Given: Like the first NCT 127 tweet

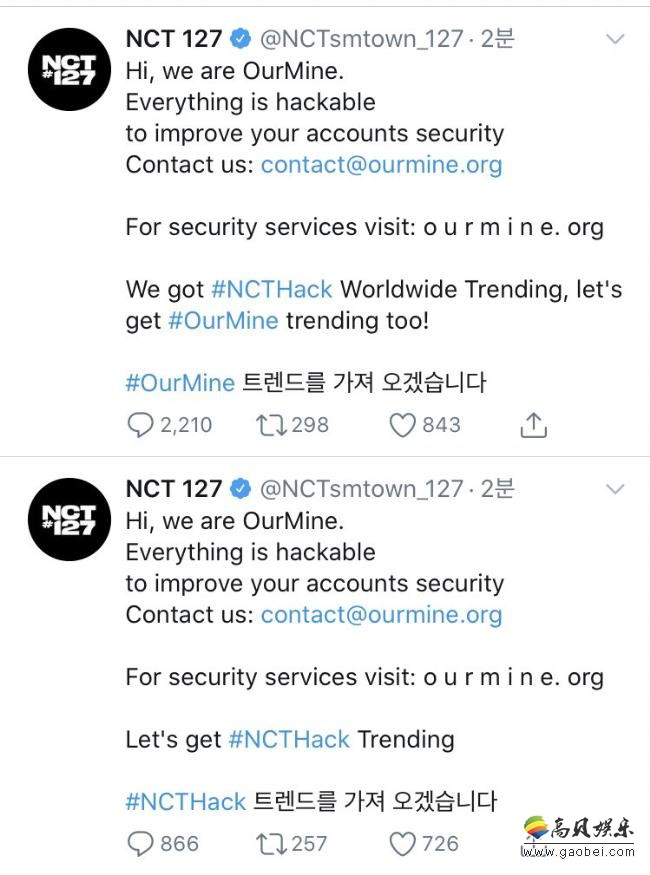Looking at the screenshot, I should coord(402,425).
